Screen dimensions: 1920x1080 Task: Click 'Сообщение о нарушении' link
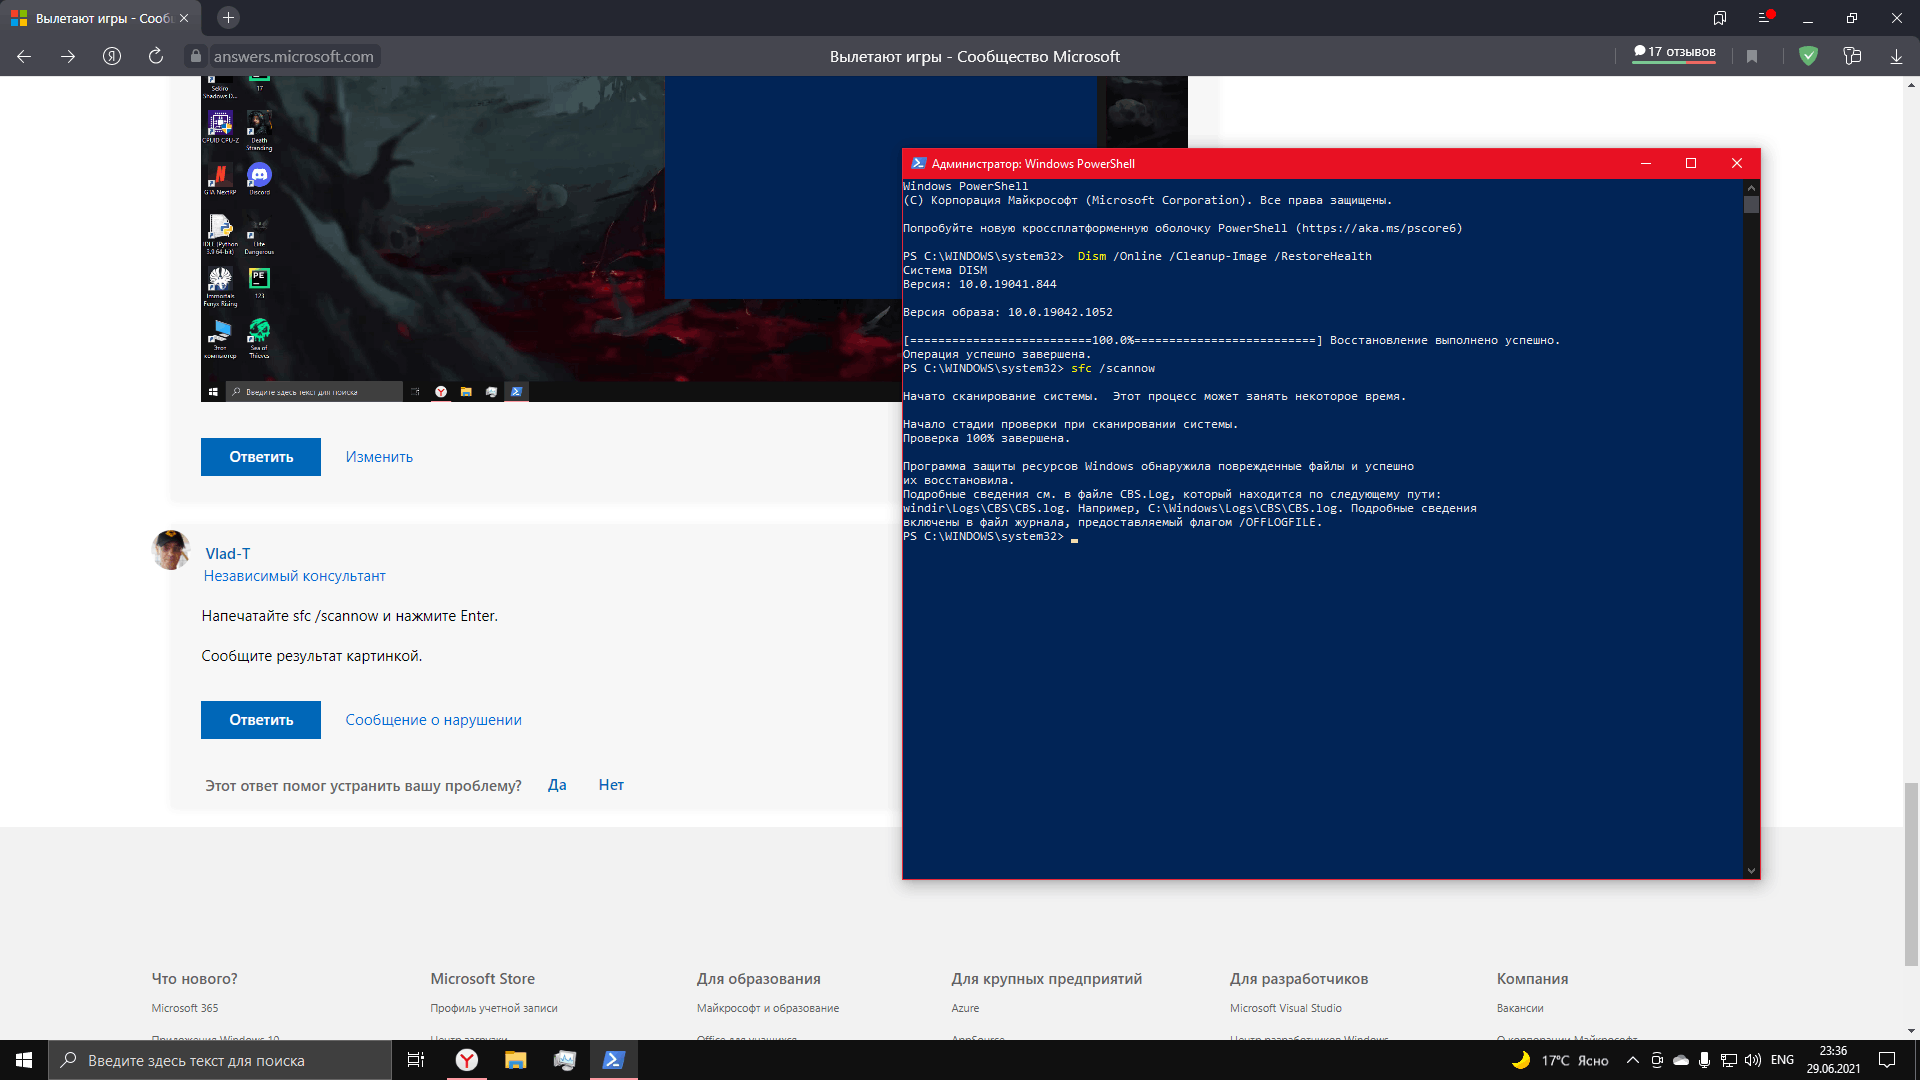433,720
